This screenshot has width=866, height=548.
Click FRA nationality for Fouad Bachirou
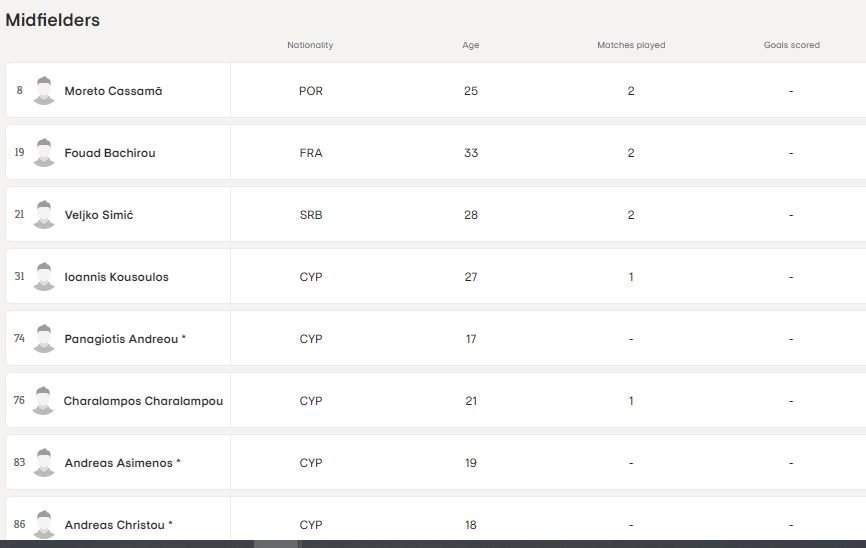click(x=310, y=153)
